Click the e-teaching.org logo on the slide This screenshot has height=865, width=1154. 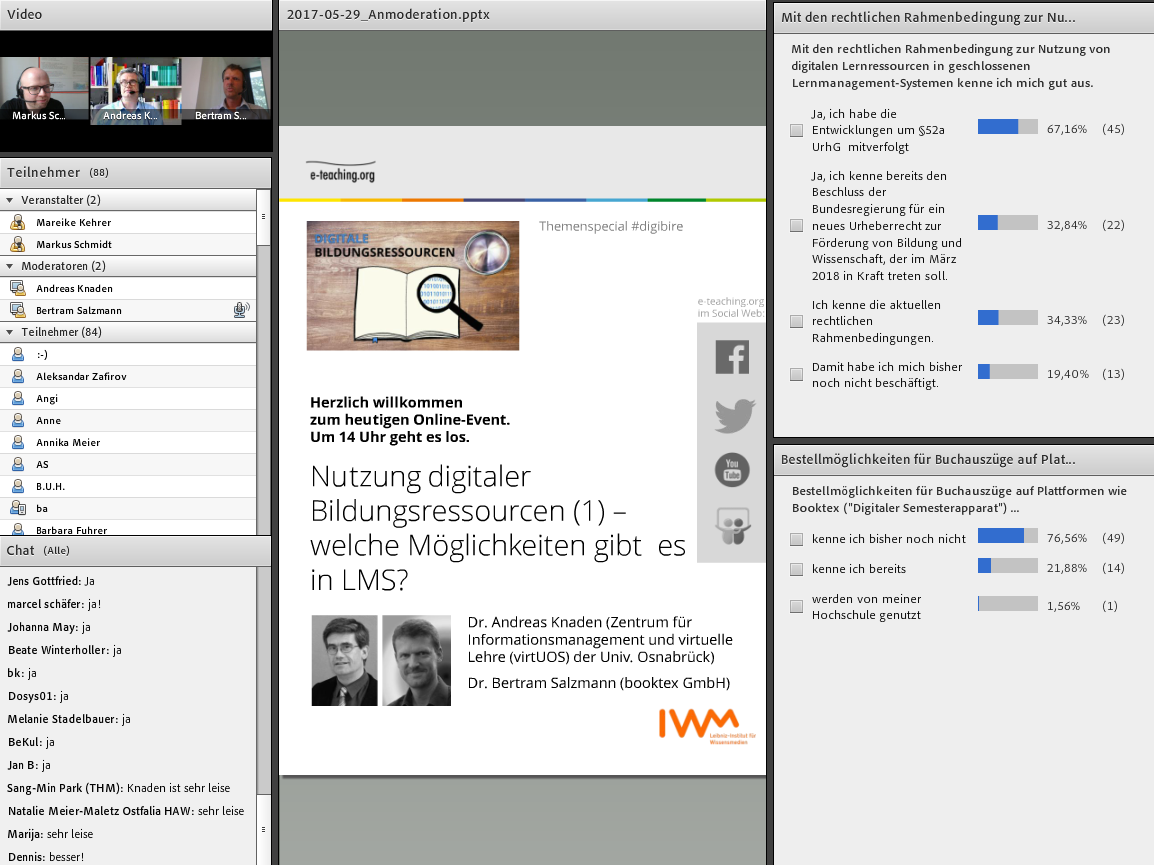click(x=341, y=172)
